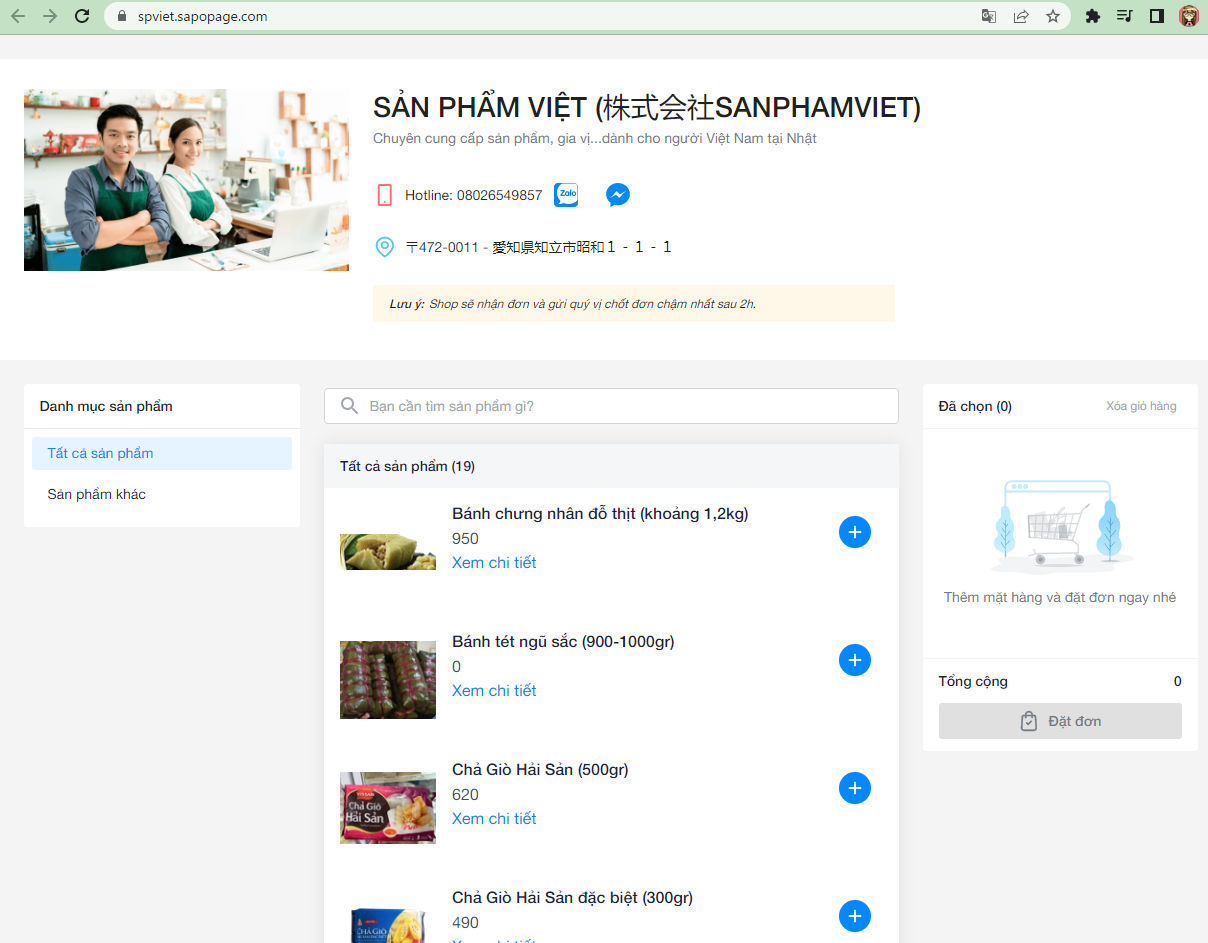Image resolution: width=1208 pixels, height=943 pixels.
Task: Click Xóa giỏ hàng to clear cart
Action: [x=1141, y=406]
